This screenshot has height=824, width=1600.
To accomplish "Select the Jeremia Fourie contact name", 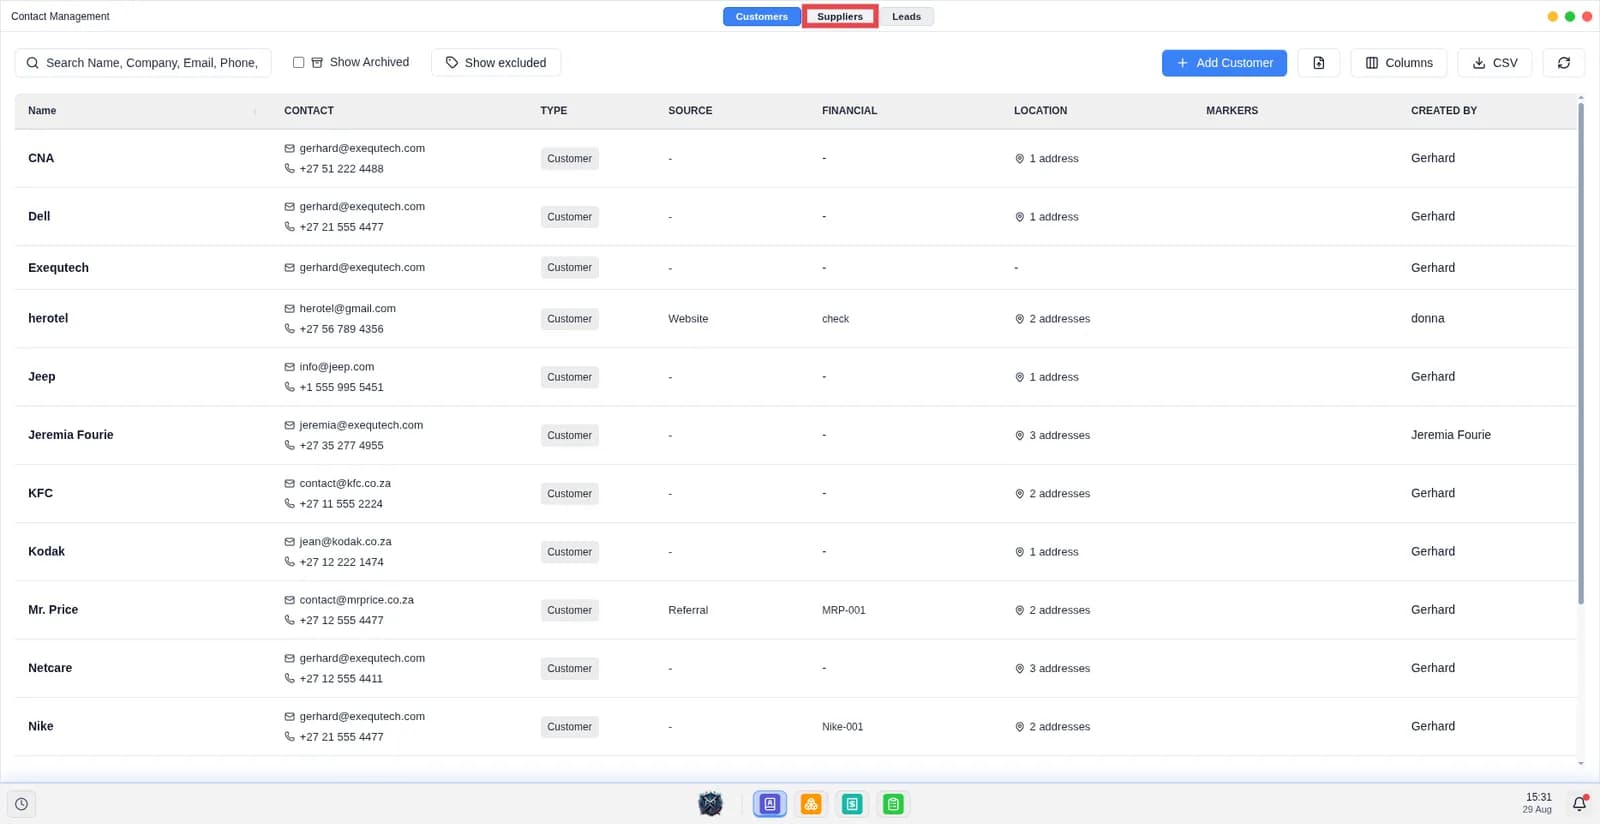I will (x=71, y=435).
